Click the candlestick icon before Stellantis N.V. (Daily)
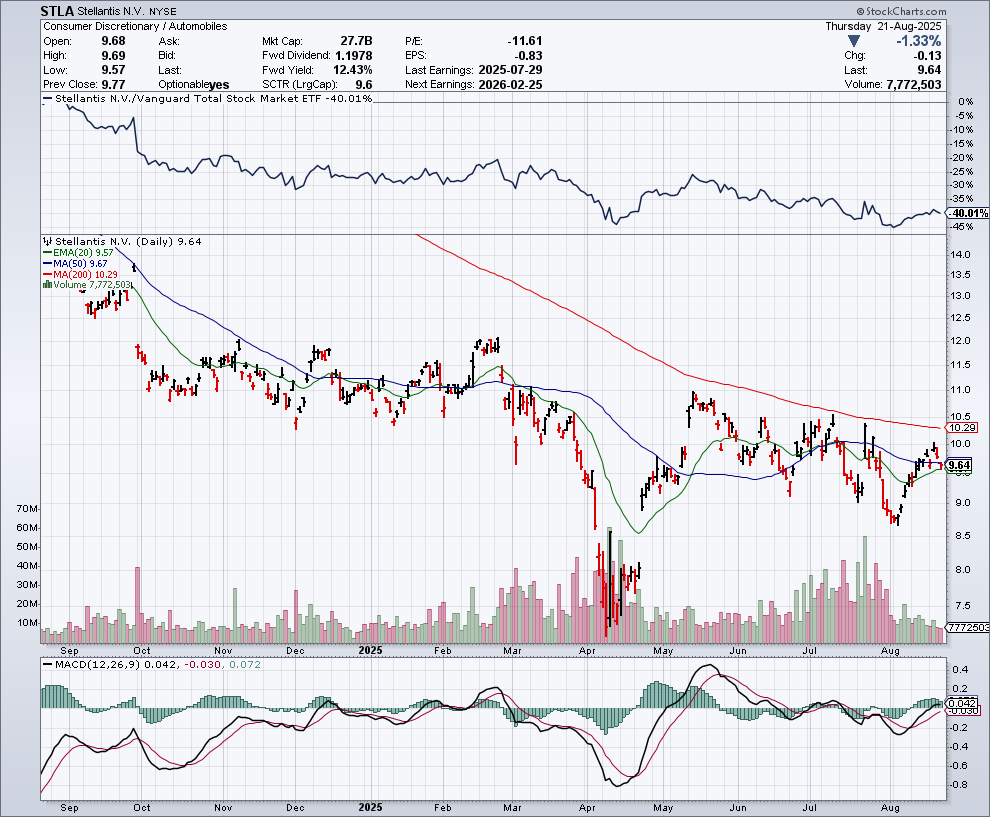Viewport: 990px width, 817px height. [x=47, y=241]
